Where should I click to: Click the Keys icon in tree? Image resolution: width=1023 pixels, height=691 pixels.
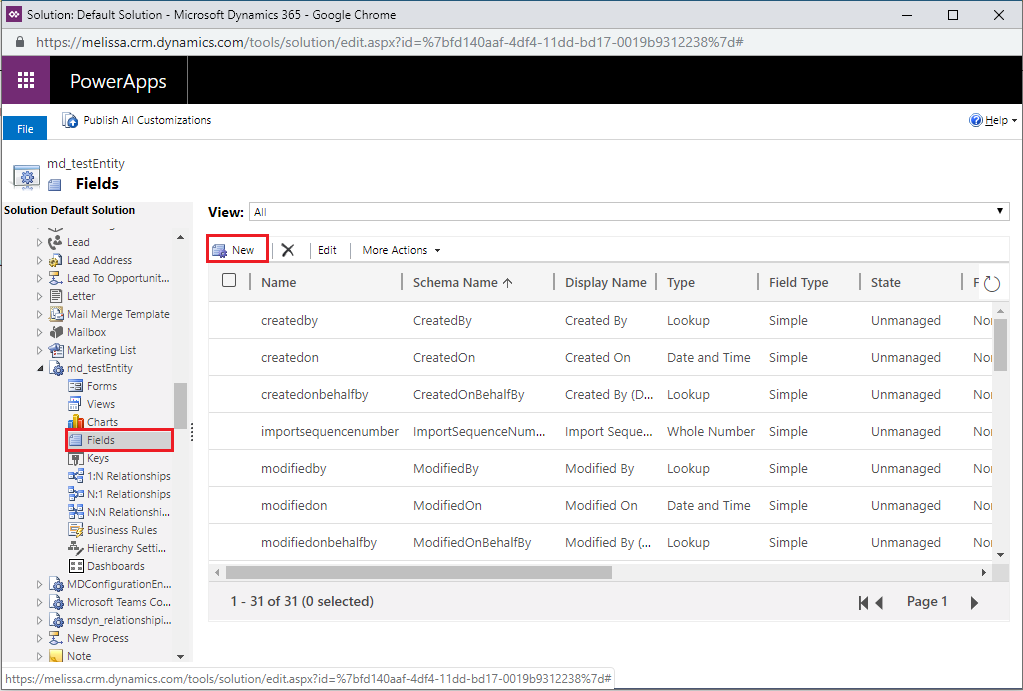76,459
